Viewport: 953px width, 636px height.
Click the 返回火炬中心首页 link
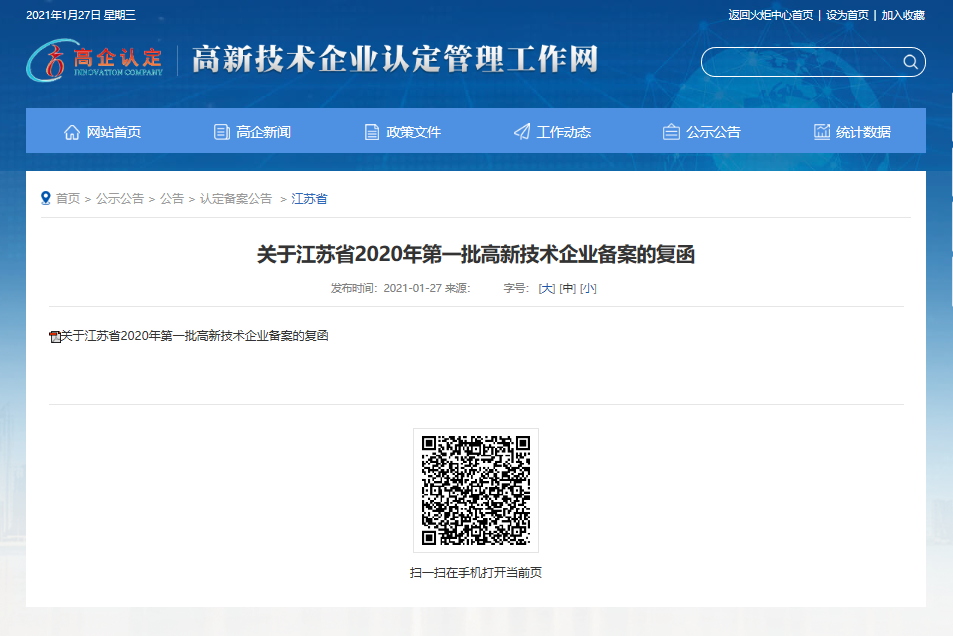[771, 15]
